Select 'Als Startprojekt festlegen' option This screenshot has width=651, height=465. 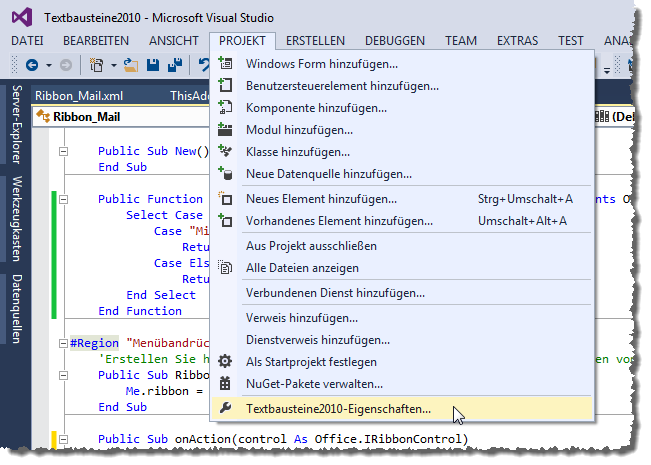coord(311,361)
